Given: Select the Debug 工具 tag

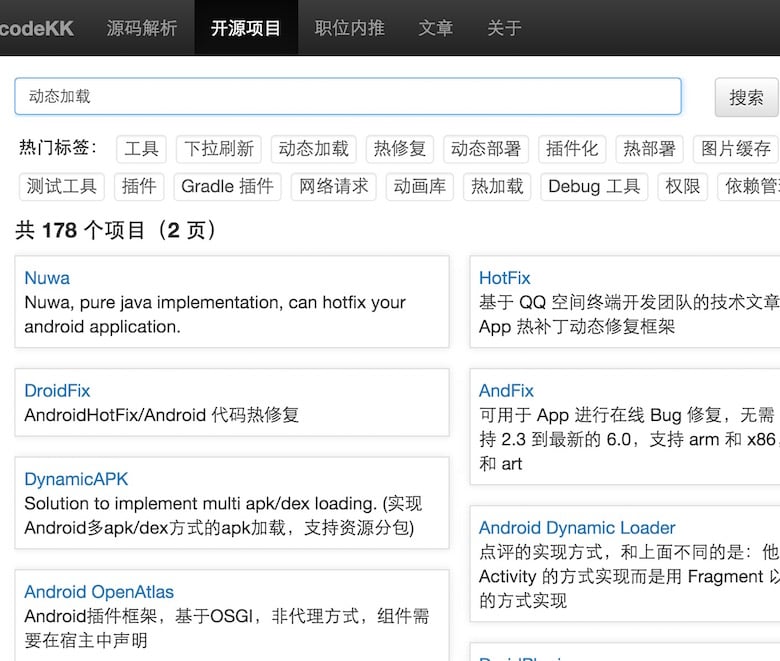Looking at the screenshot, I should [x=594, y=187].
